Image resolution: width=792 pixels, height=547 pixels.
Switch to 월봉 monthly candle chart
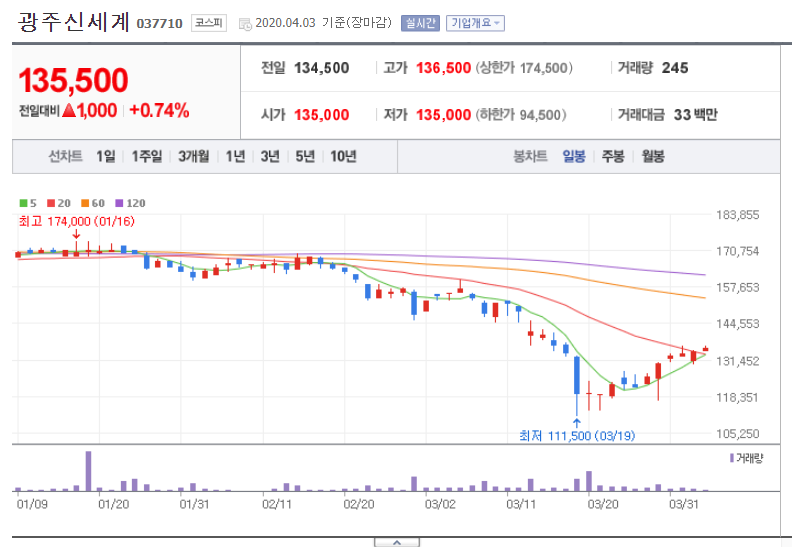pos(653,157)
